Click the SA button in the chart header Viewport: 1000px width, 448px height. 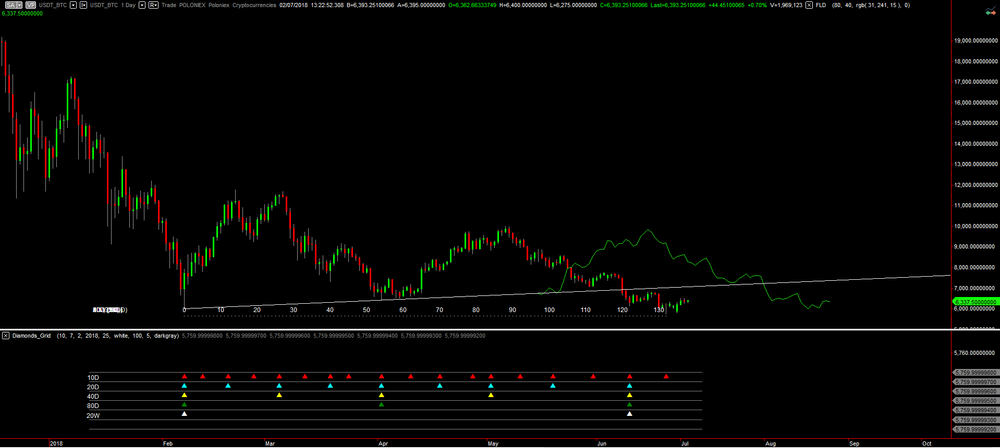point(13,4)
